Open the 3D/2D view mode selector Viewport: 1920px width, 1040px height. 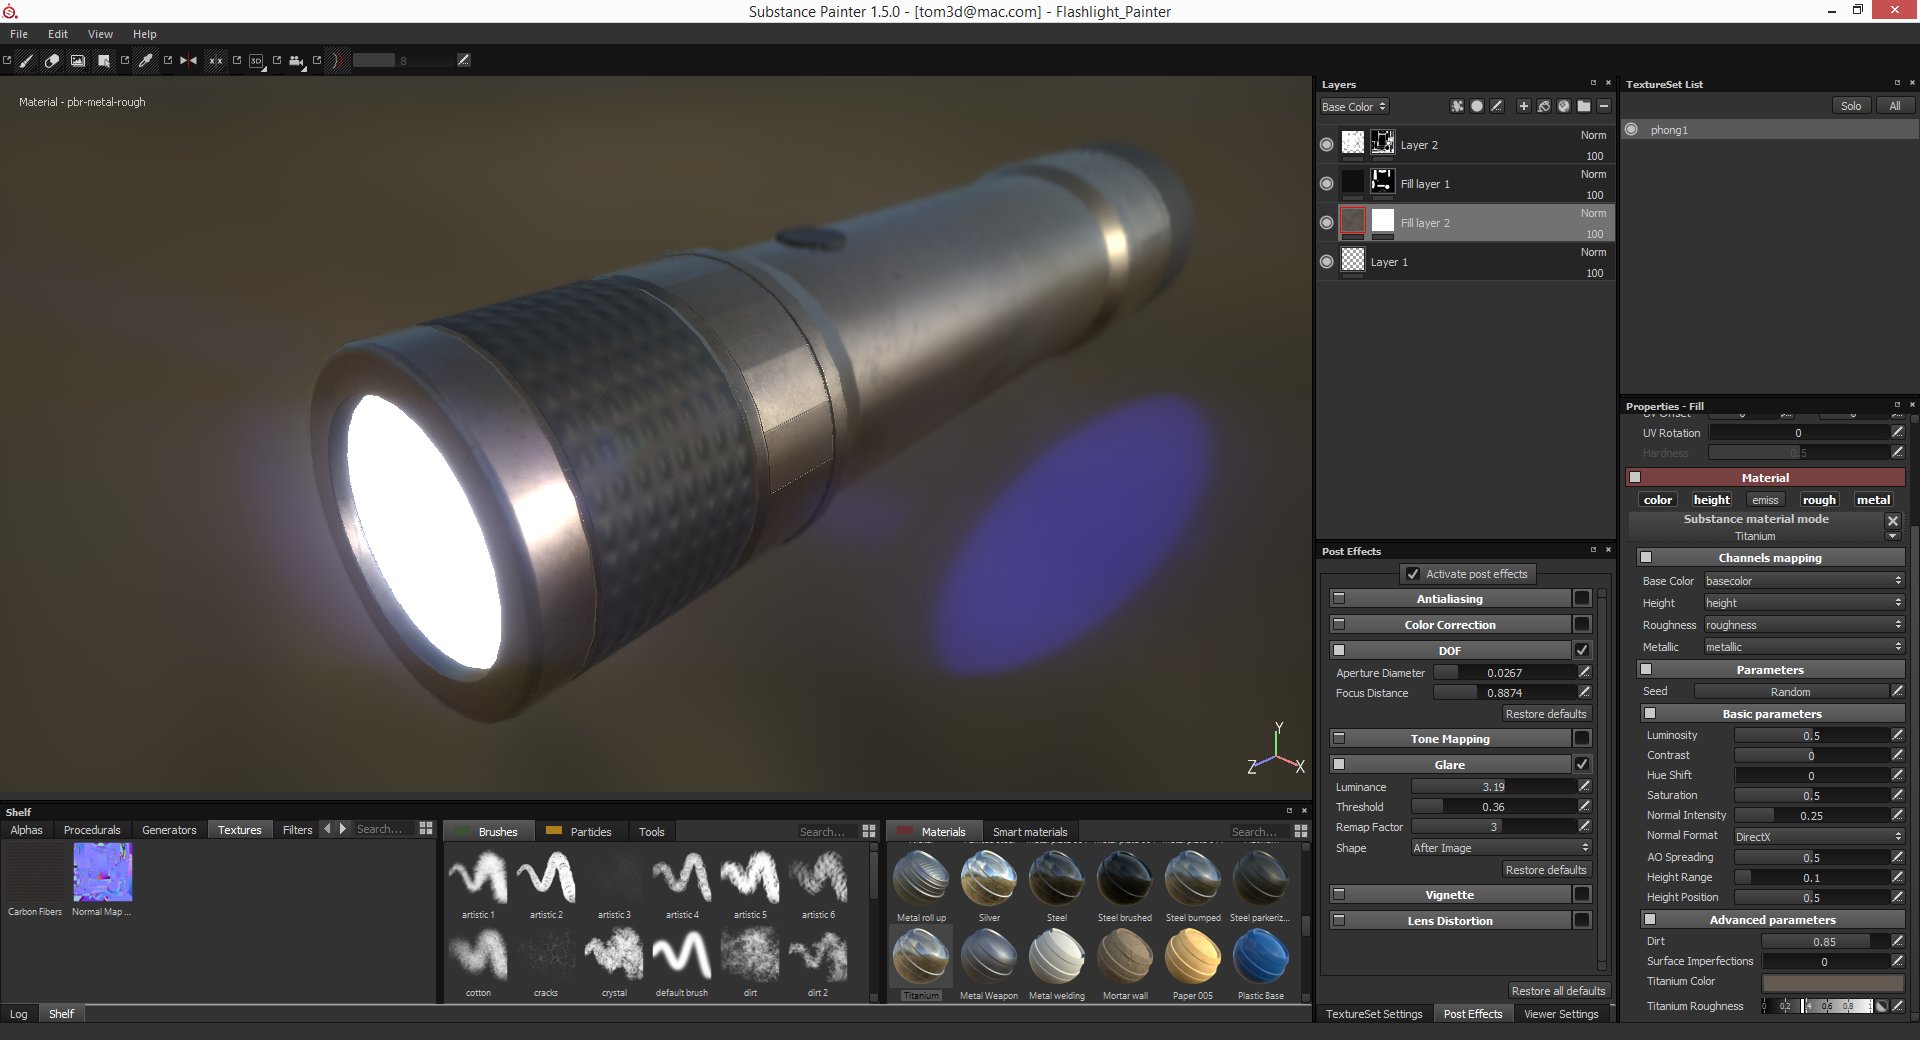click(257, 61)
